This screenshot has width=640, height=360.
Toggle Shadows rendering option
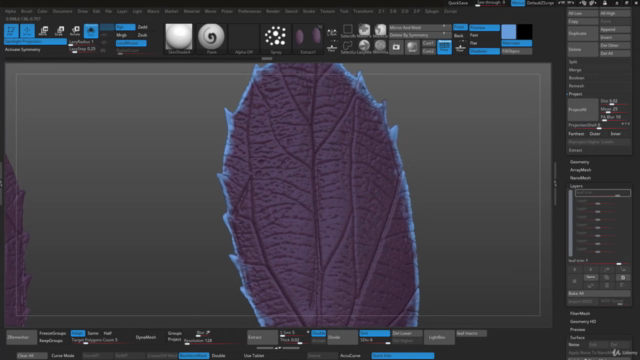[x=484, y=51]
